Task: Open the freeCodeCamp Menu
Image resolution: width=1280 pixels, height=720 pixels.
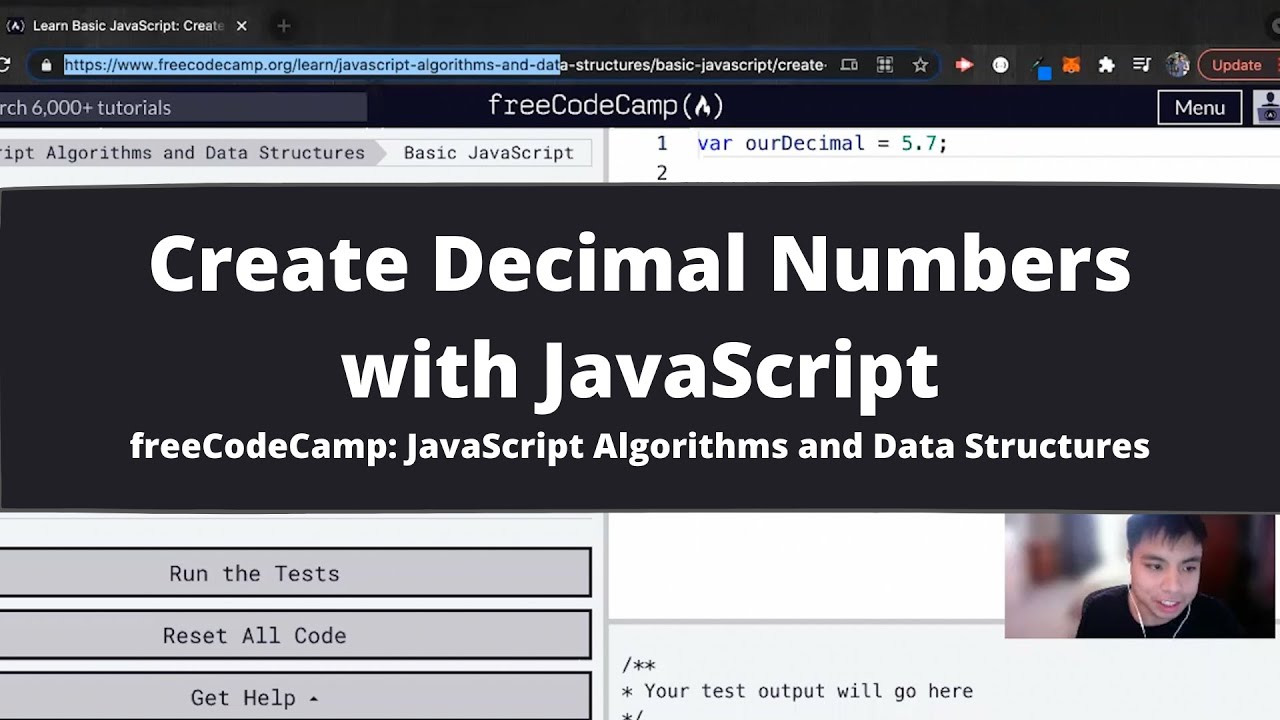Action: (1200, 108)
